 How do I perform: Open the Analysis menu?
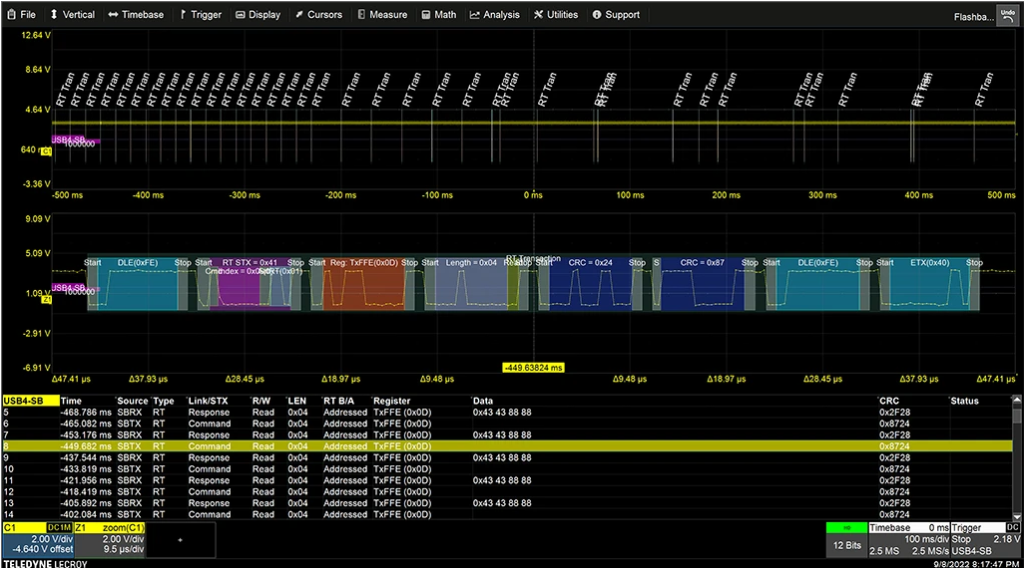[495, 14]
